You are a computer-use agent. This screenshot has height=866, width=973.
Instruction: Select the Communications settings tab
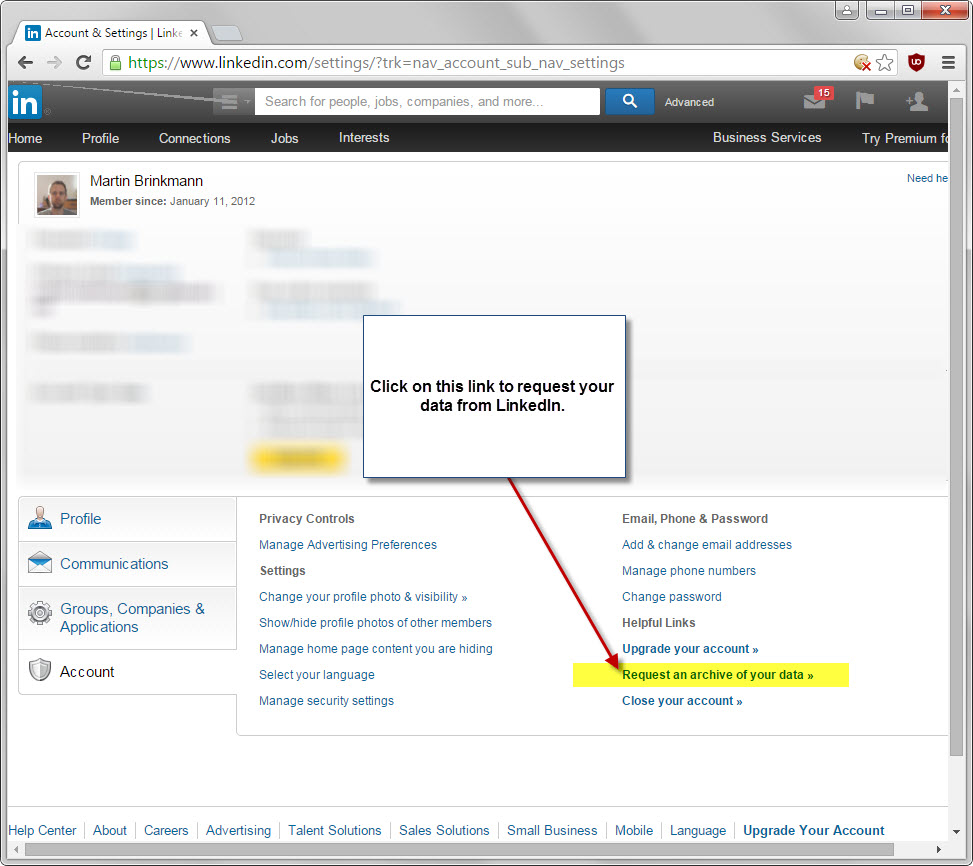tap(128, 564)
